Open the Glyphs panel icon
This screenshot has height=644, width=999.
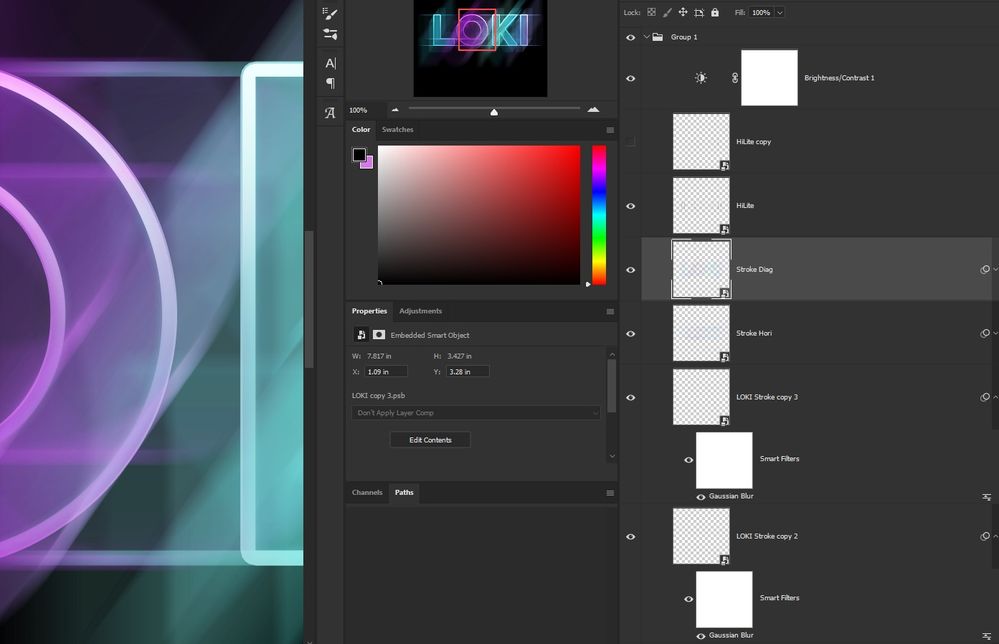tap(330, 113)
